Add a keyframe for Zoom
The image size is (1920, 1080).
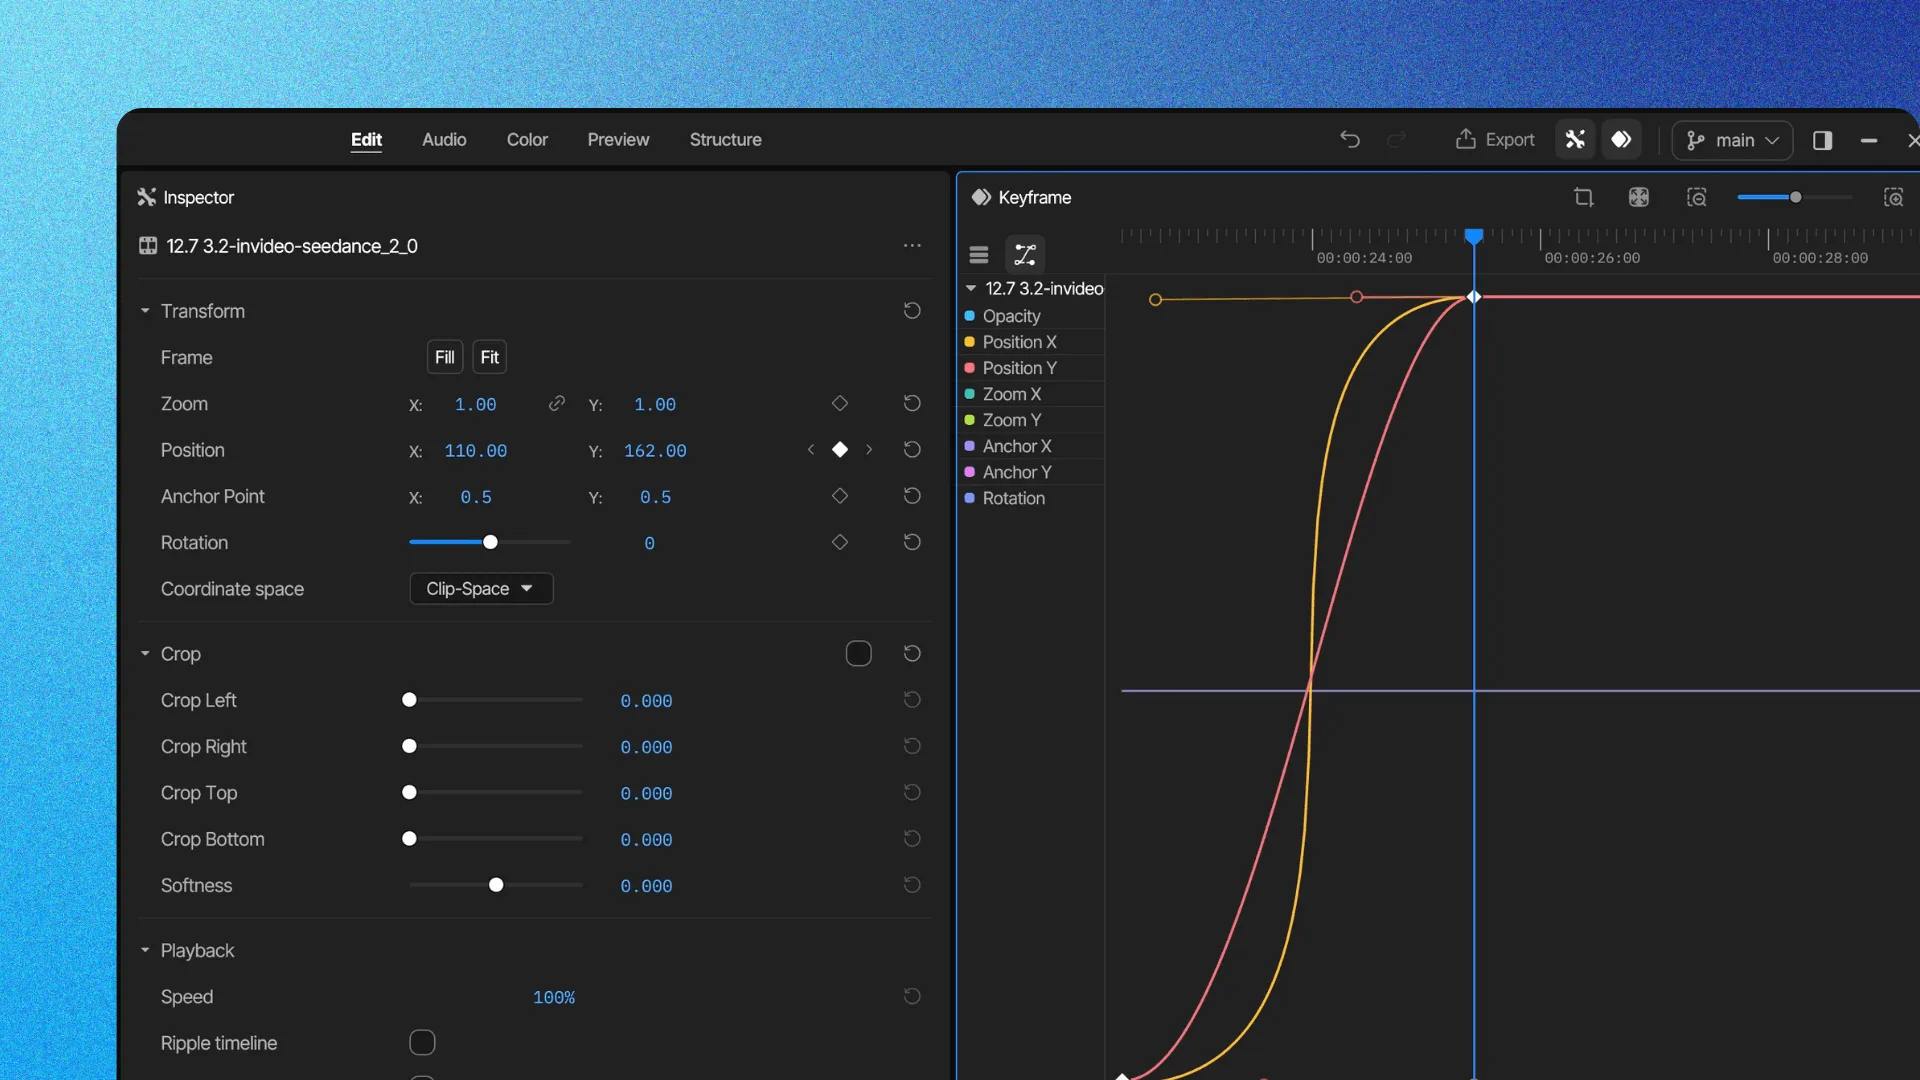(840, 404)
